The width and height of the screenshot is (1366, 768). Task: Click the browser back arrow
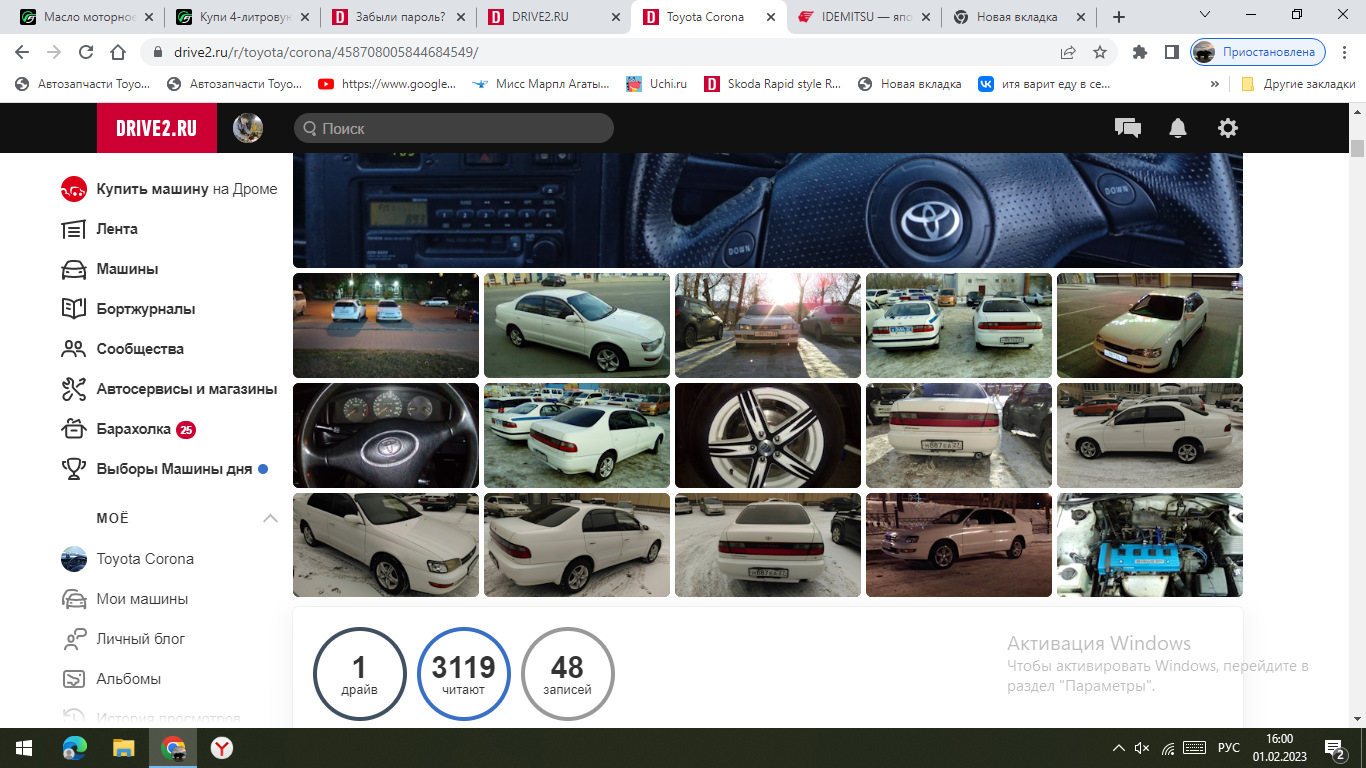[x=22, y=52]
